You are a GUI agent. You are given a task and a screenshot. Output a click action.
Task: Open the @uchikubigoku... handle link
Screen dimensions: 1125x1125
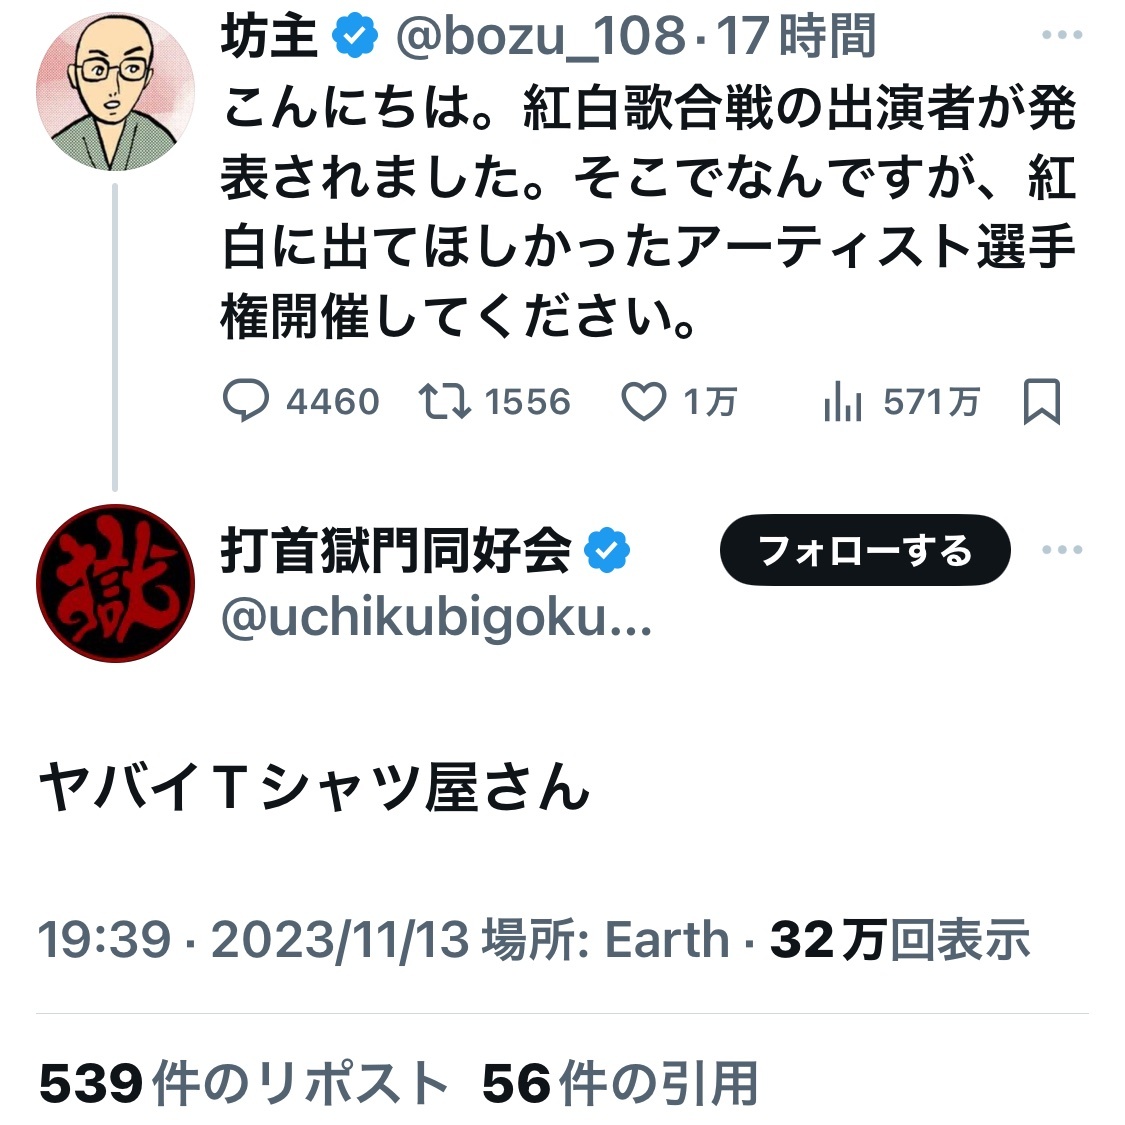point(436,620)
